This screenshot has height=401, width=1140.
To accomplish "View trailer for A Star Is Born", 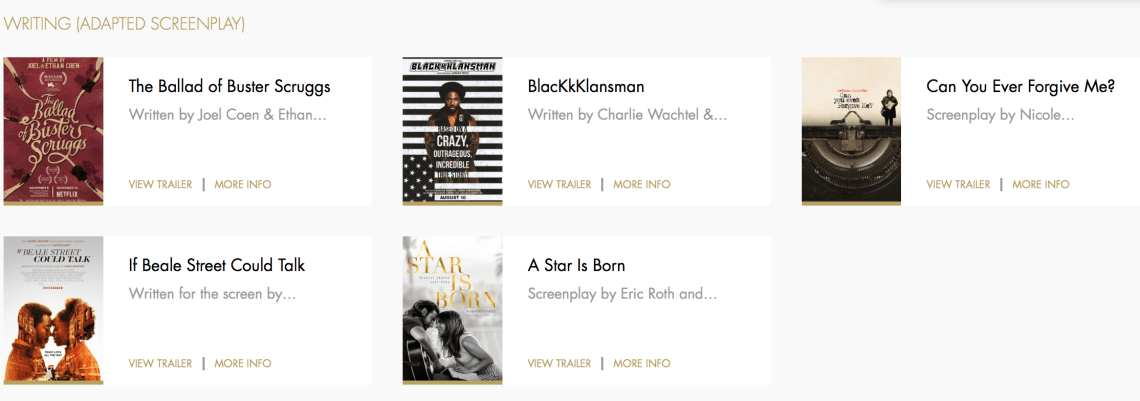I will tap(559, 363).
